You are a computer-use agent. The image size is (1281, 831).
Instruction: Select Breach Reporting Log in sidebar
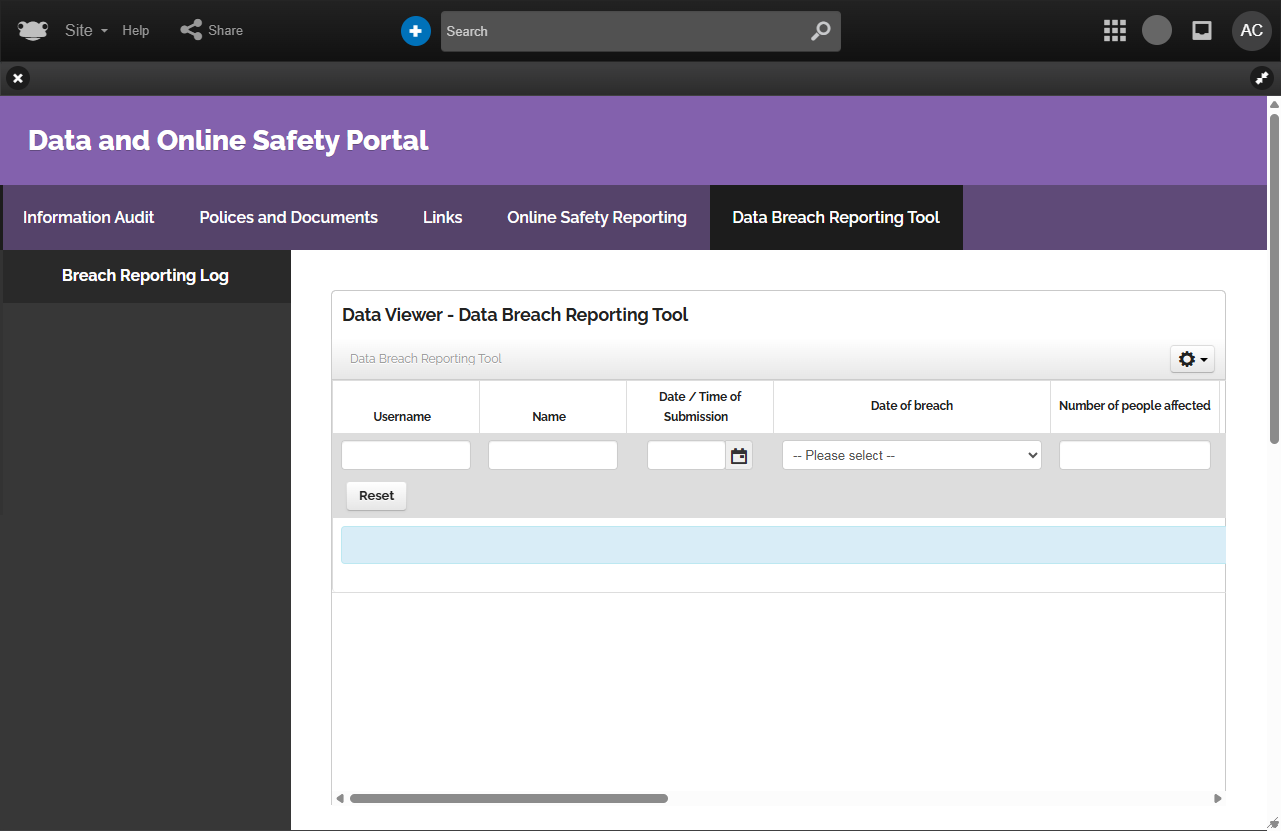pyautogui.click(x=145, y=275)
